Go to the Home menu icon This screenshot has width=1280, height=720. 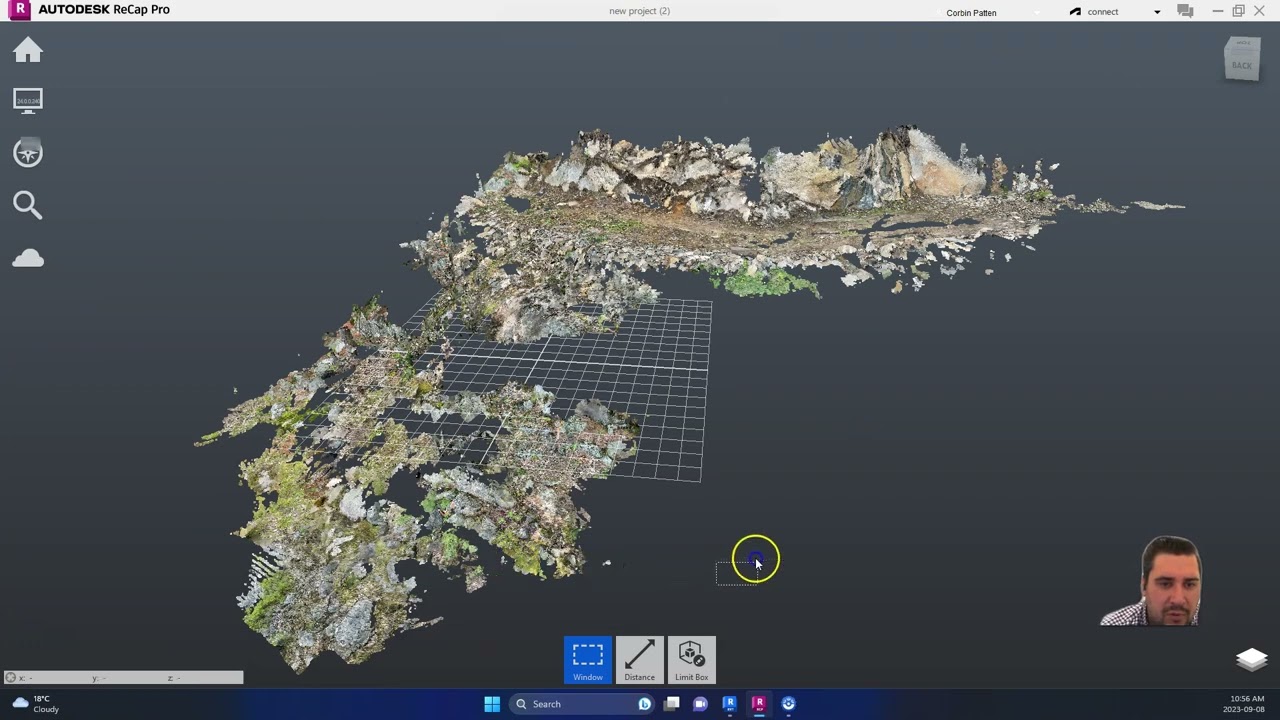click(28, 50)
